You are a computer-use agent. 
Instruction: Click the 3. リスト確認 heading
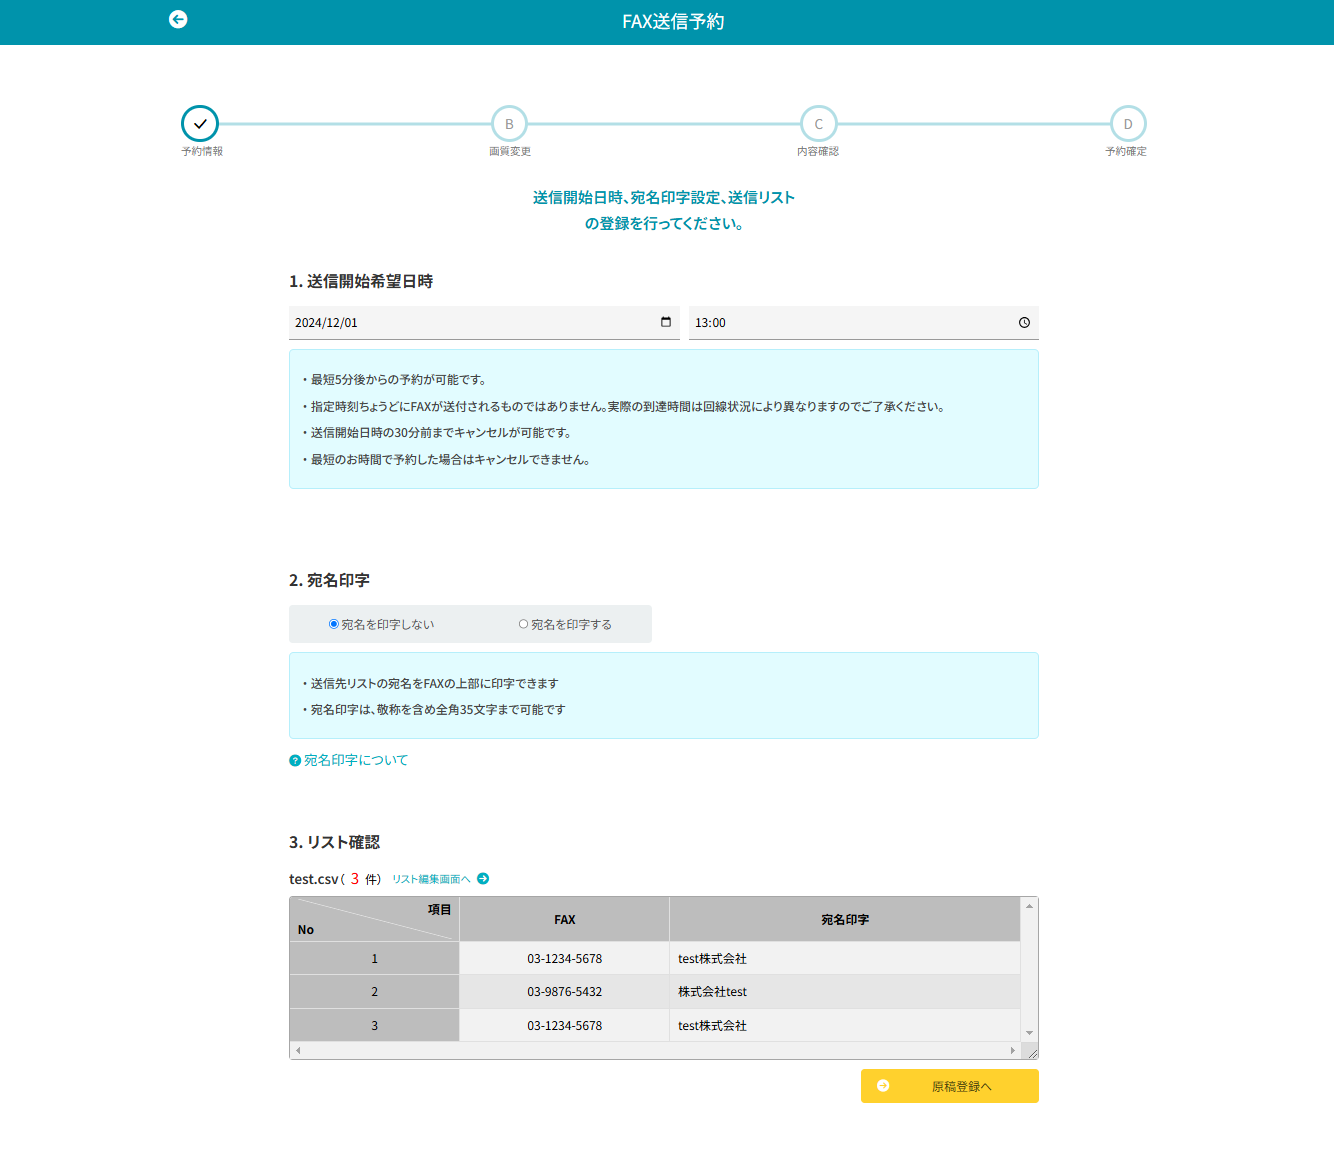[x=334, y=843]
